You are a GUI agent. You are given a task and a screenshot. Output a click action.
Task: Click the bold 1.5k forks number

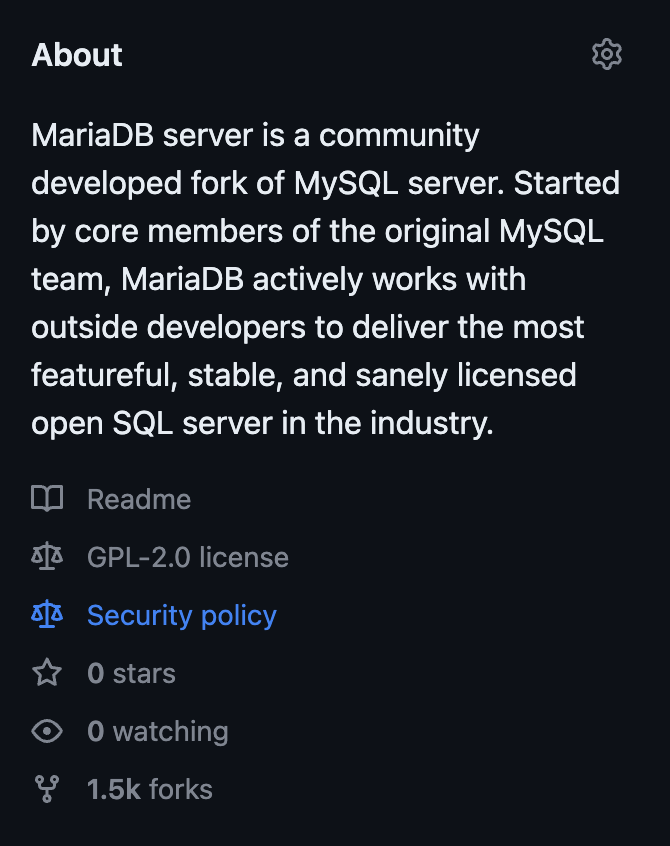pos(114,789)
